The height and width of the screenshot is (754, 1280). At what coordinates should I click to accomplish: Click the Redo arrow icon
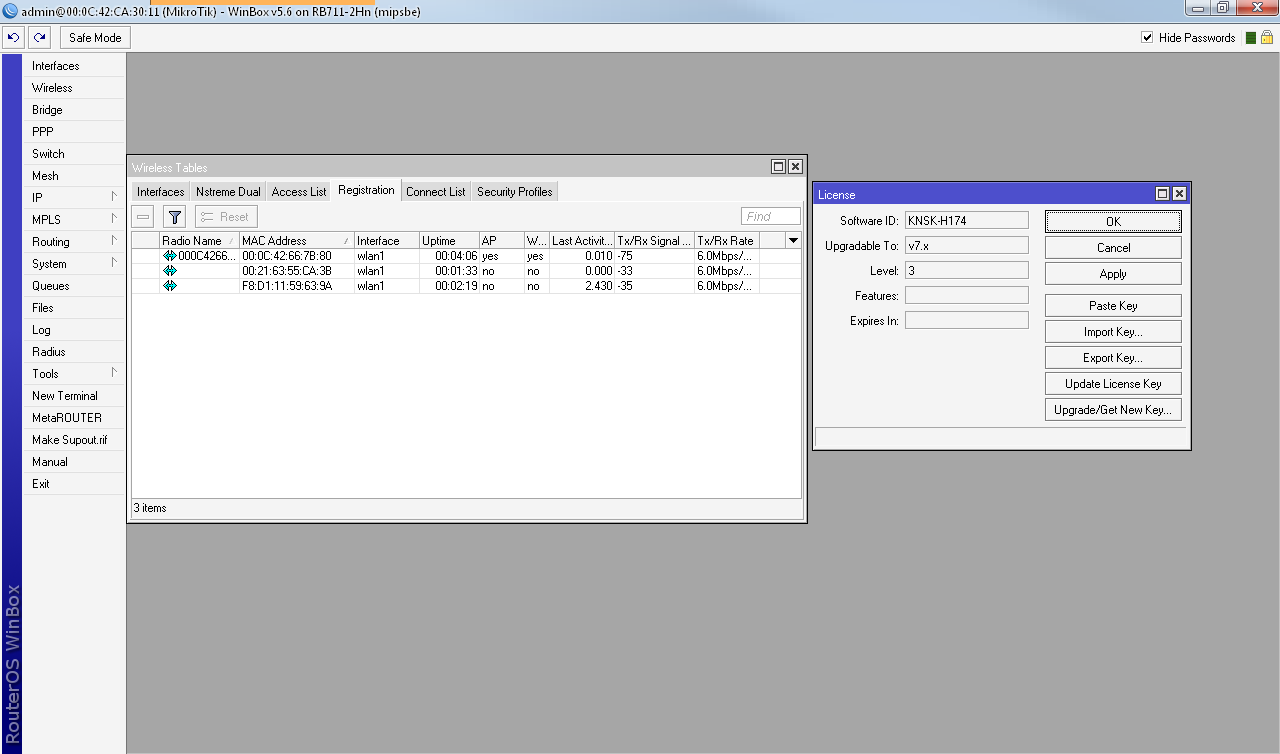(39, 38)
